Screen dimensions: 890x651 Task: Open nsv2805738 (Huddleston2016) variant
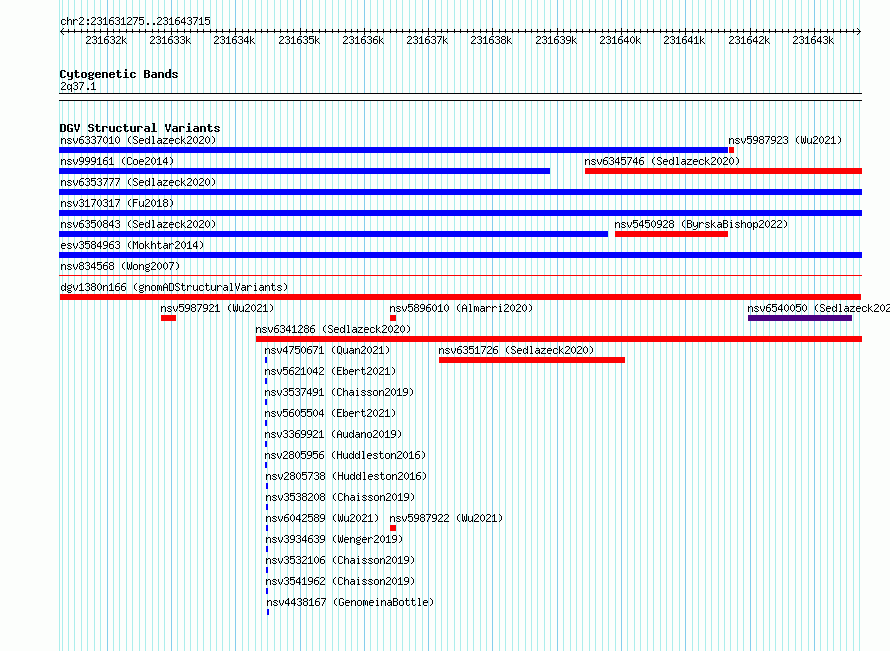tap(346, 476)
